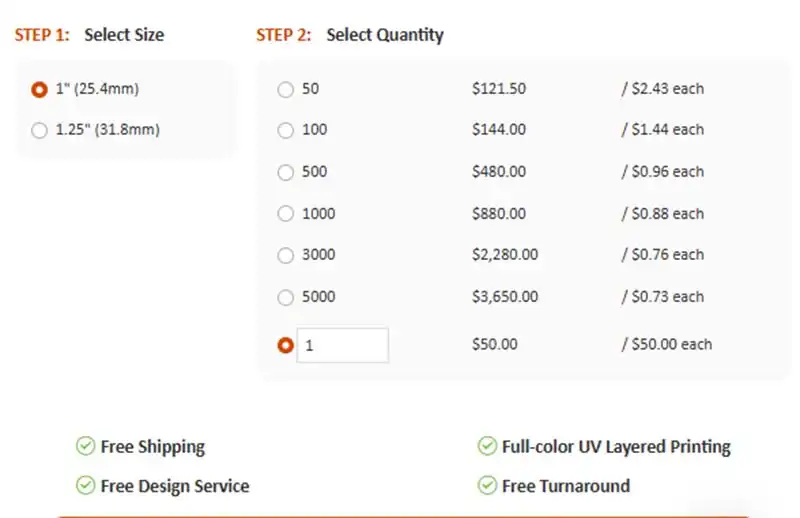800x518 pixels.
Task: Click the Full-color UV Layered Printing checkmark icon
Action: tap(487, 446)
